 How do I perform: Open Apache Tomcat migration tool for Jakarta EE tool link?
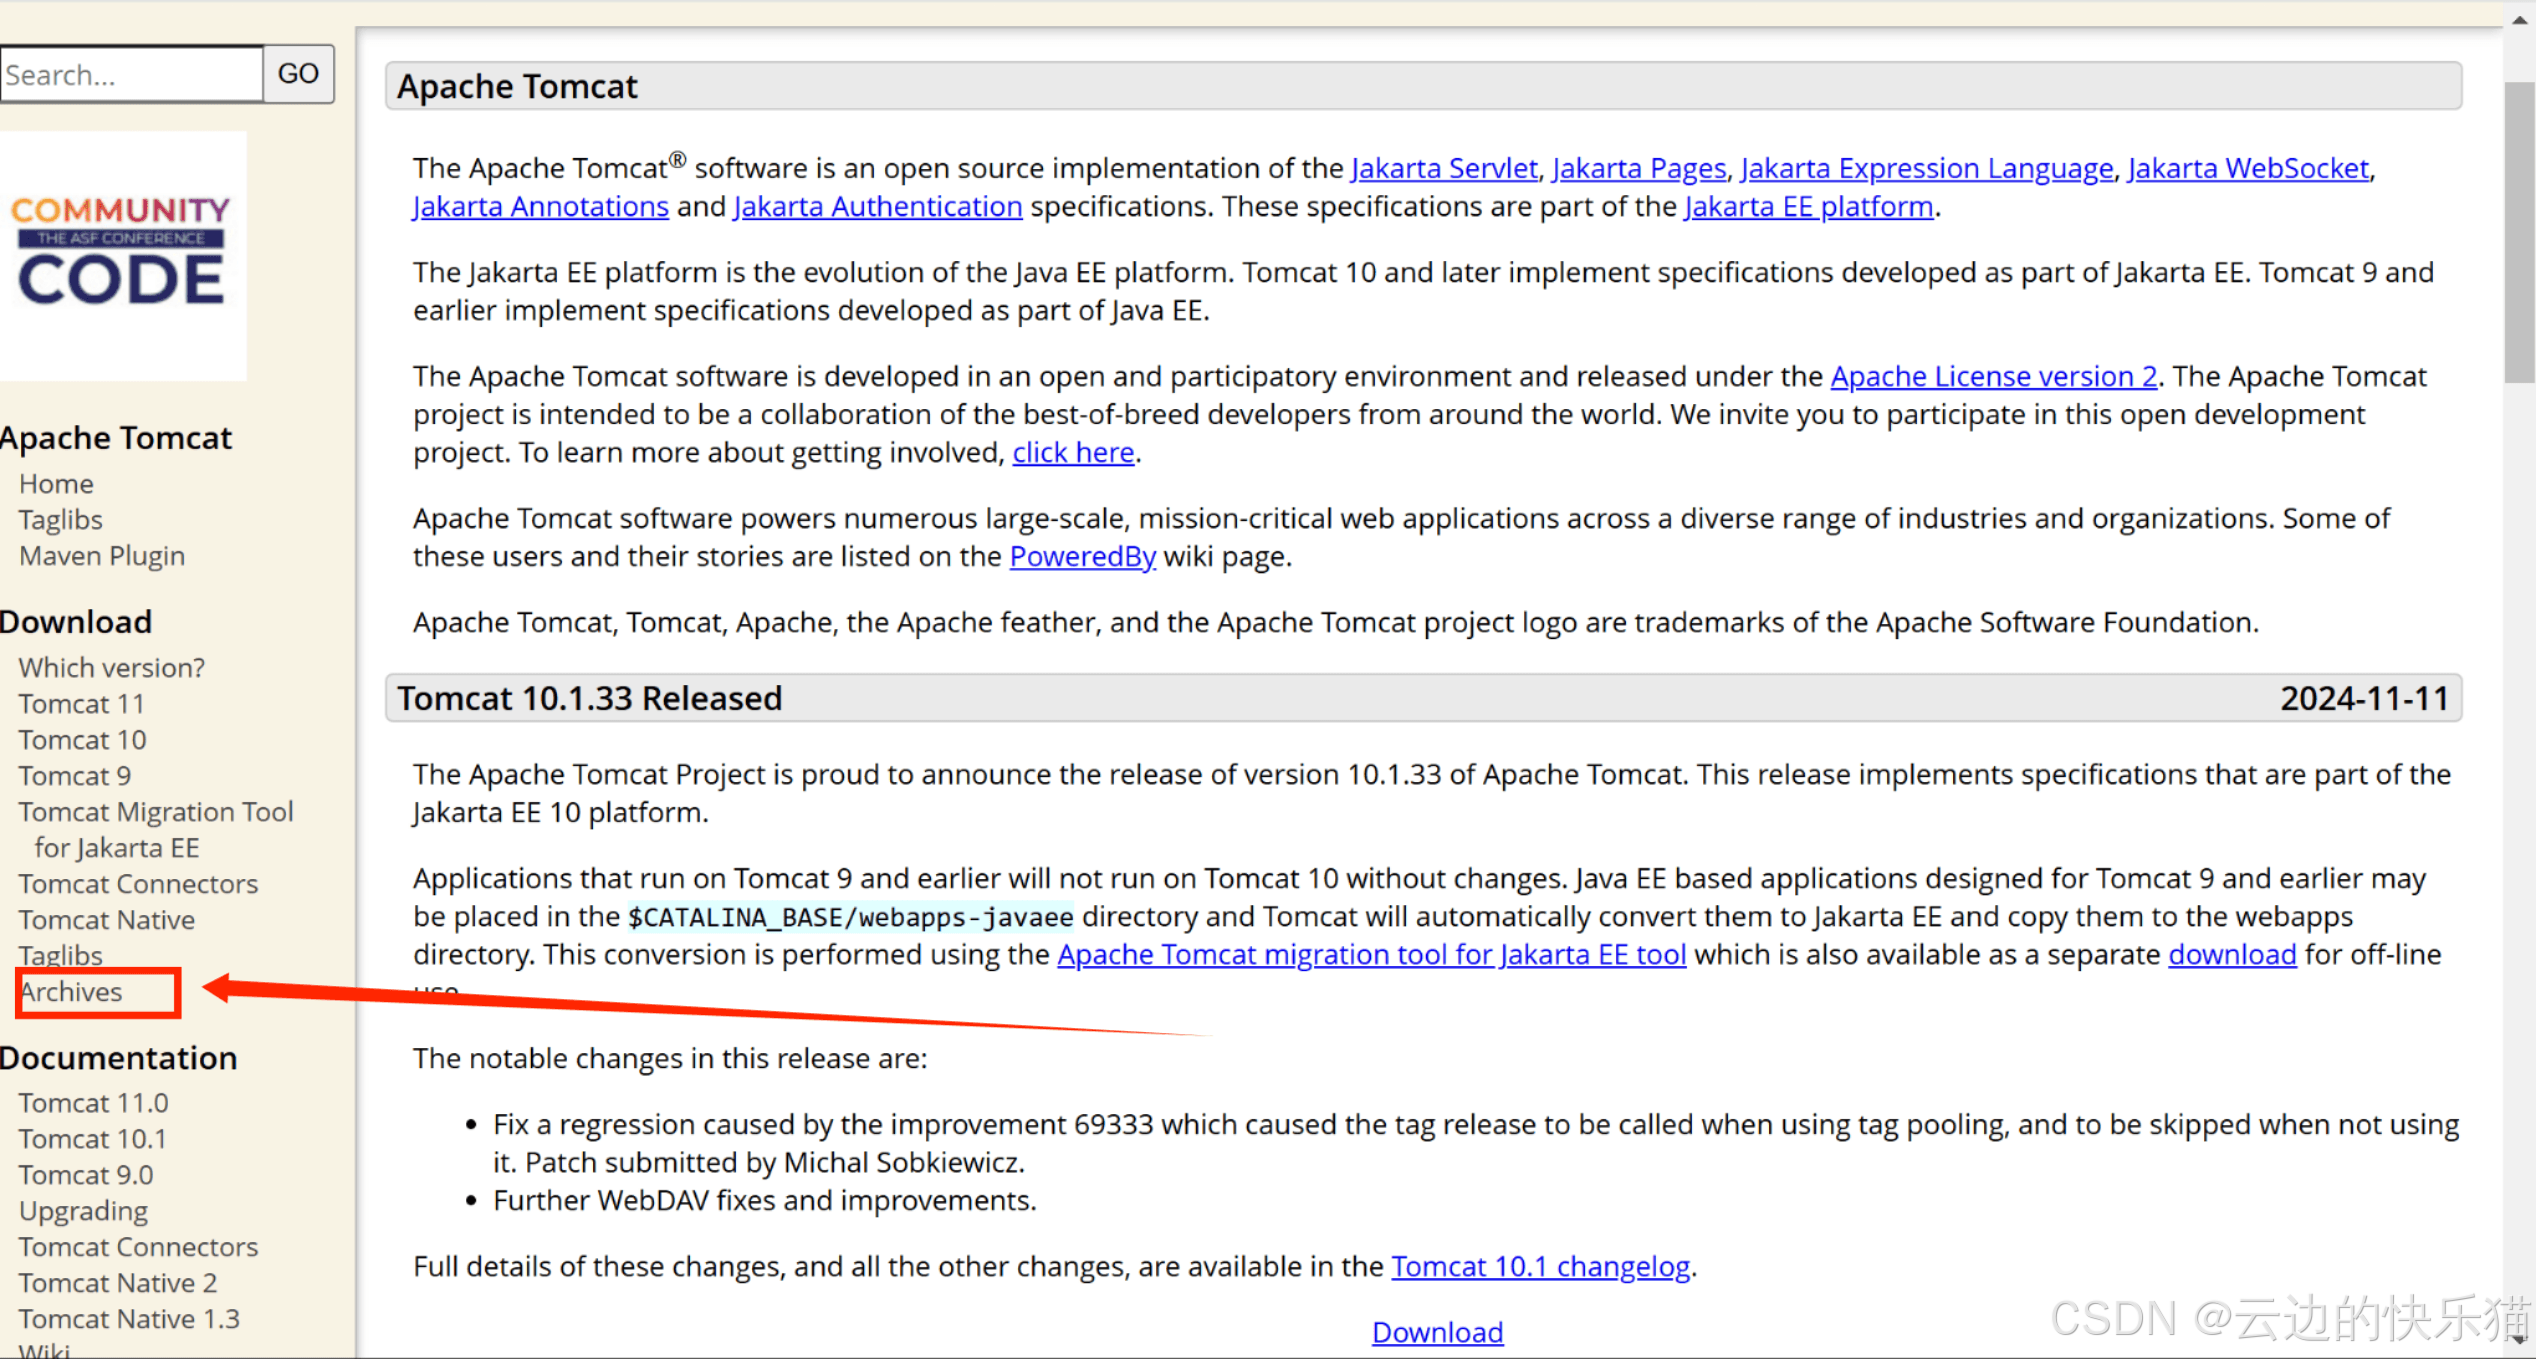click(1372, 954)
